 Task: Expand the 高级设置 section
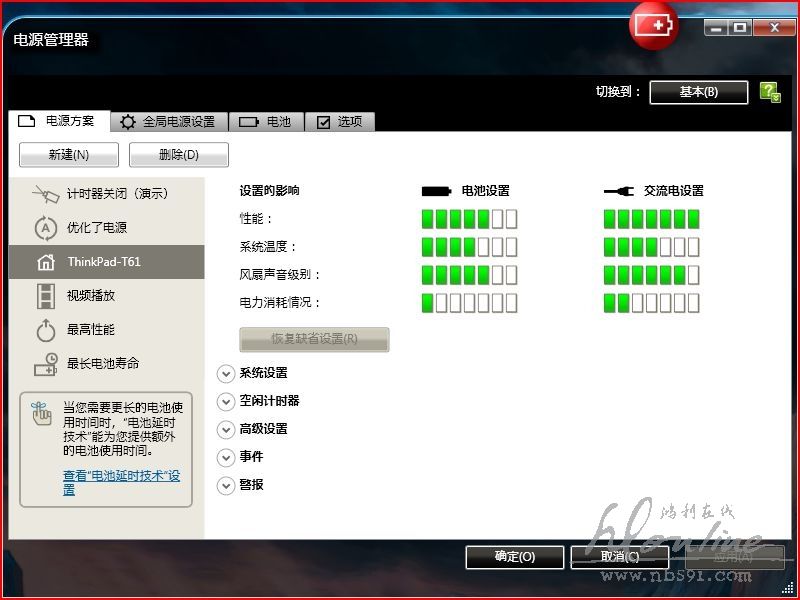click(226, 430)
